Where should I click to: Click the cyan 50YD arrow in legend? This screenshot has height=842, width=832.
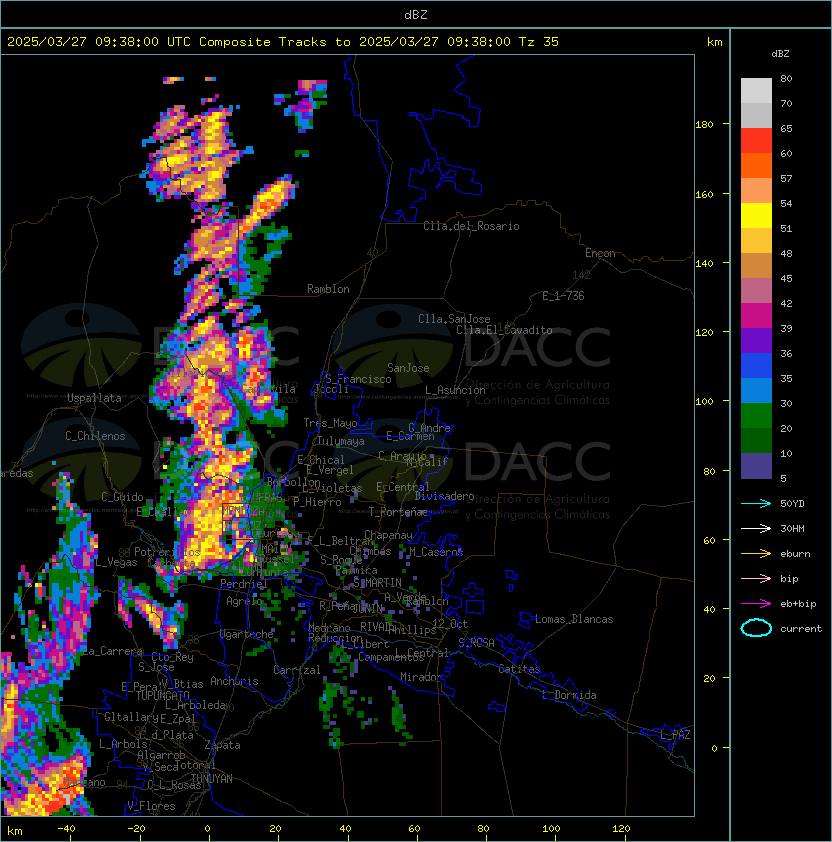coord(756,503)
